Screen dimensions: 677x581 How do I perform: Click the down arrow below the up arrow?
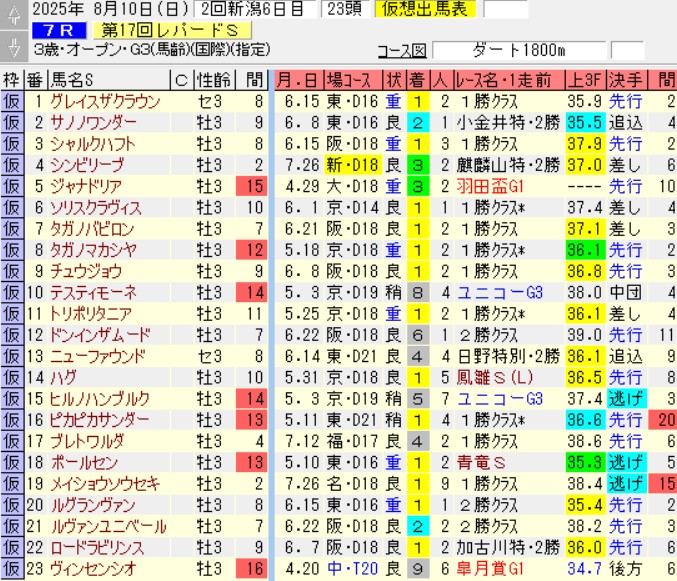tap(12, 49)
